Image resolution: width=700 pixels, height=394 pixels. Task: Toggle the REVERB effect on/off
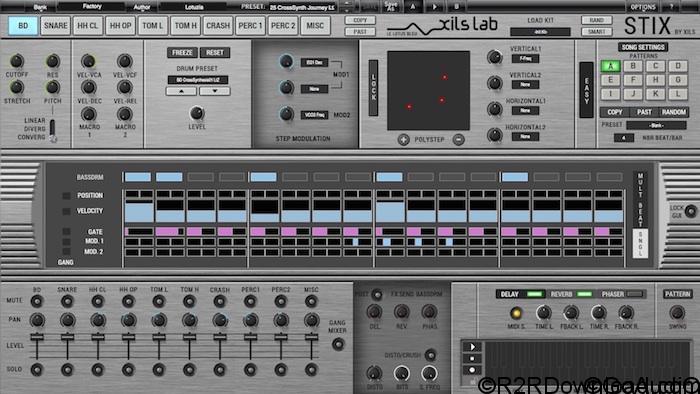click(x=584, y=294)
